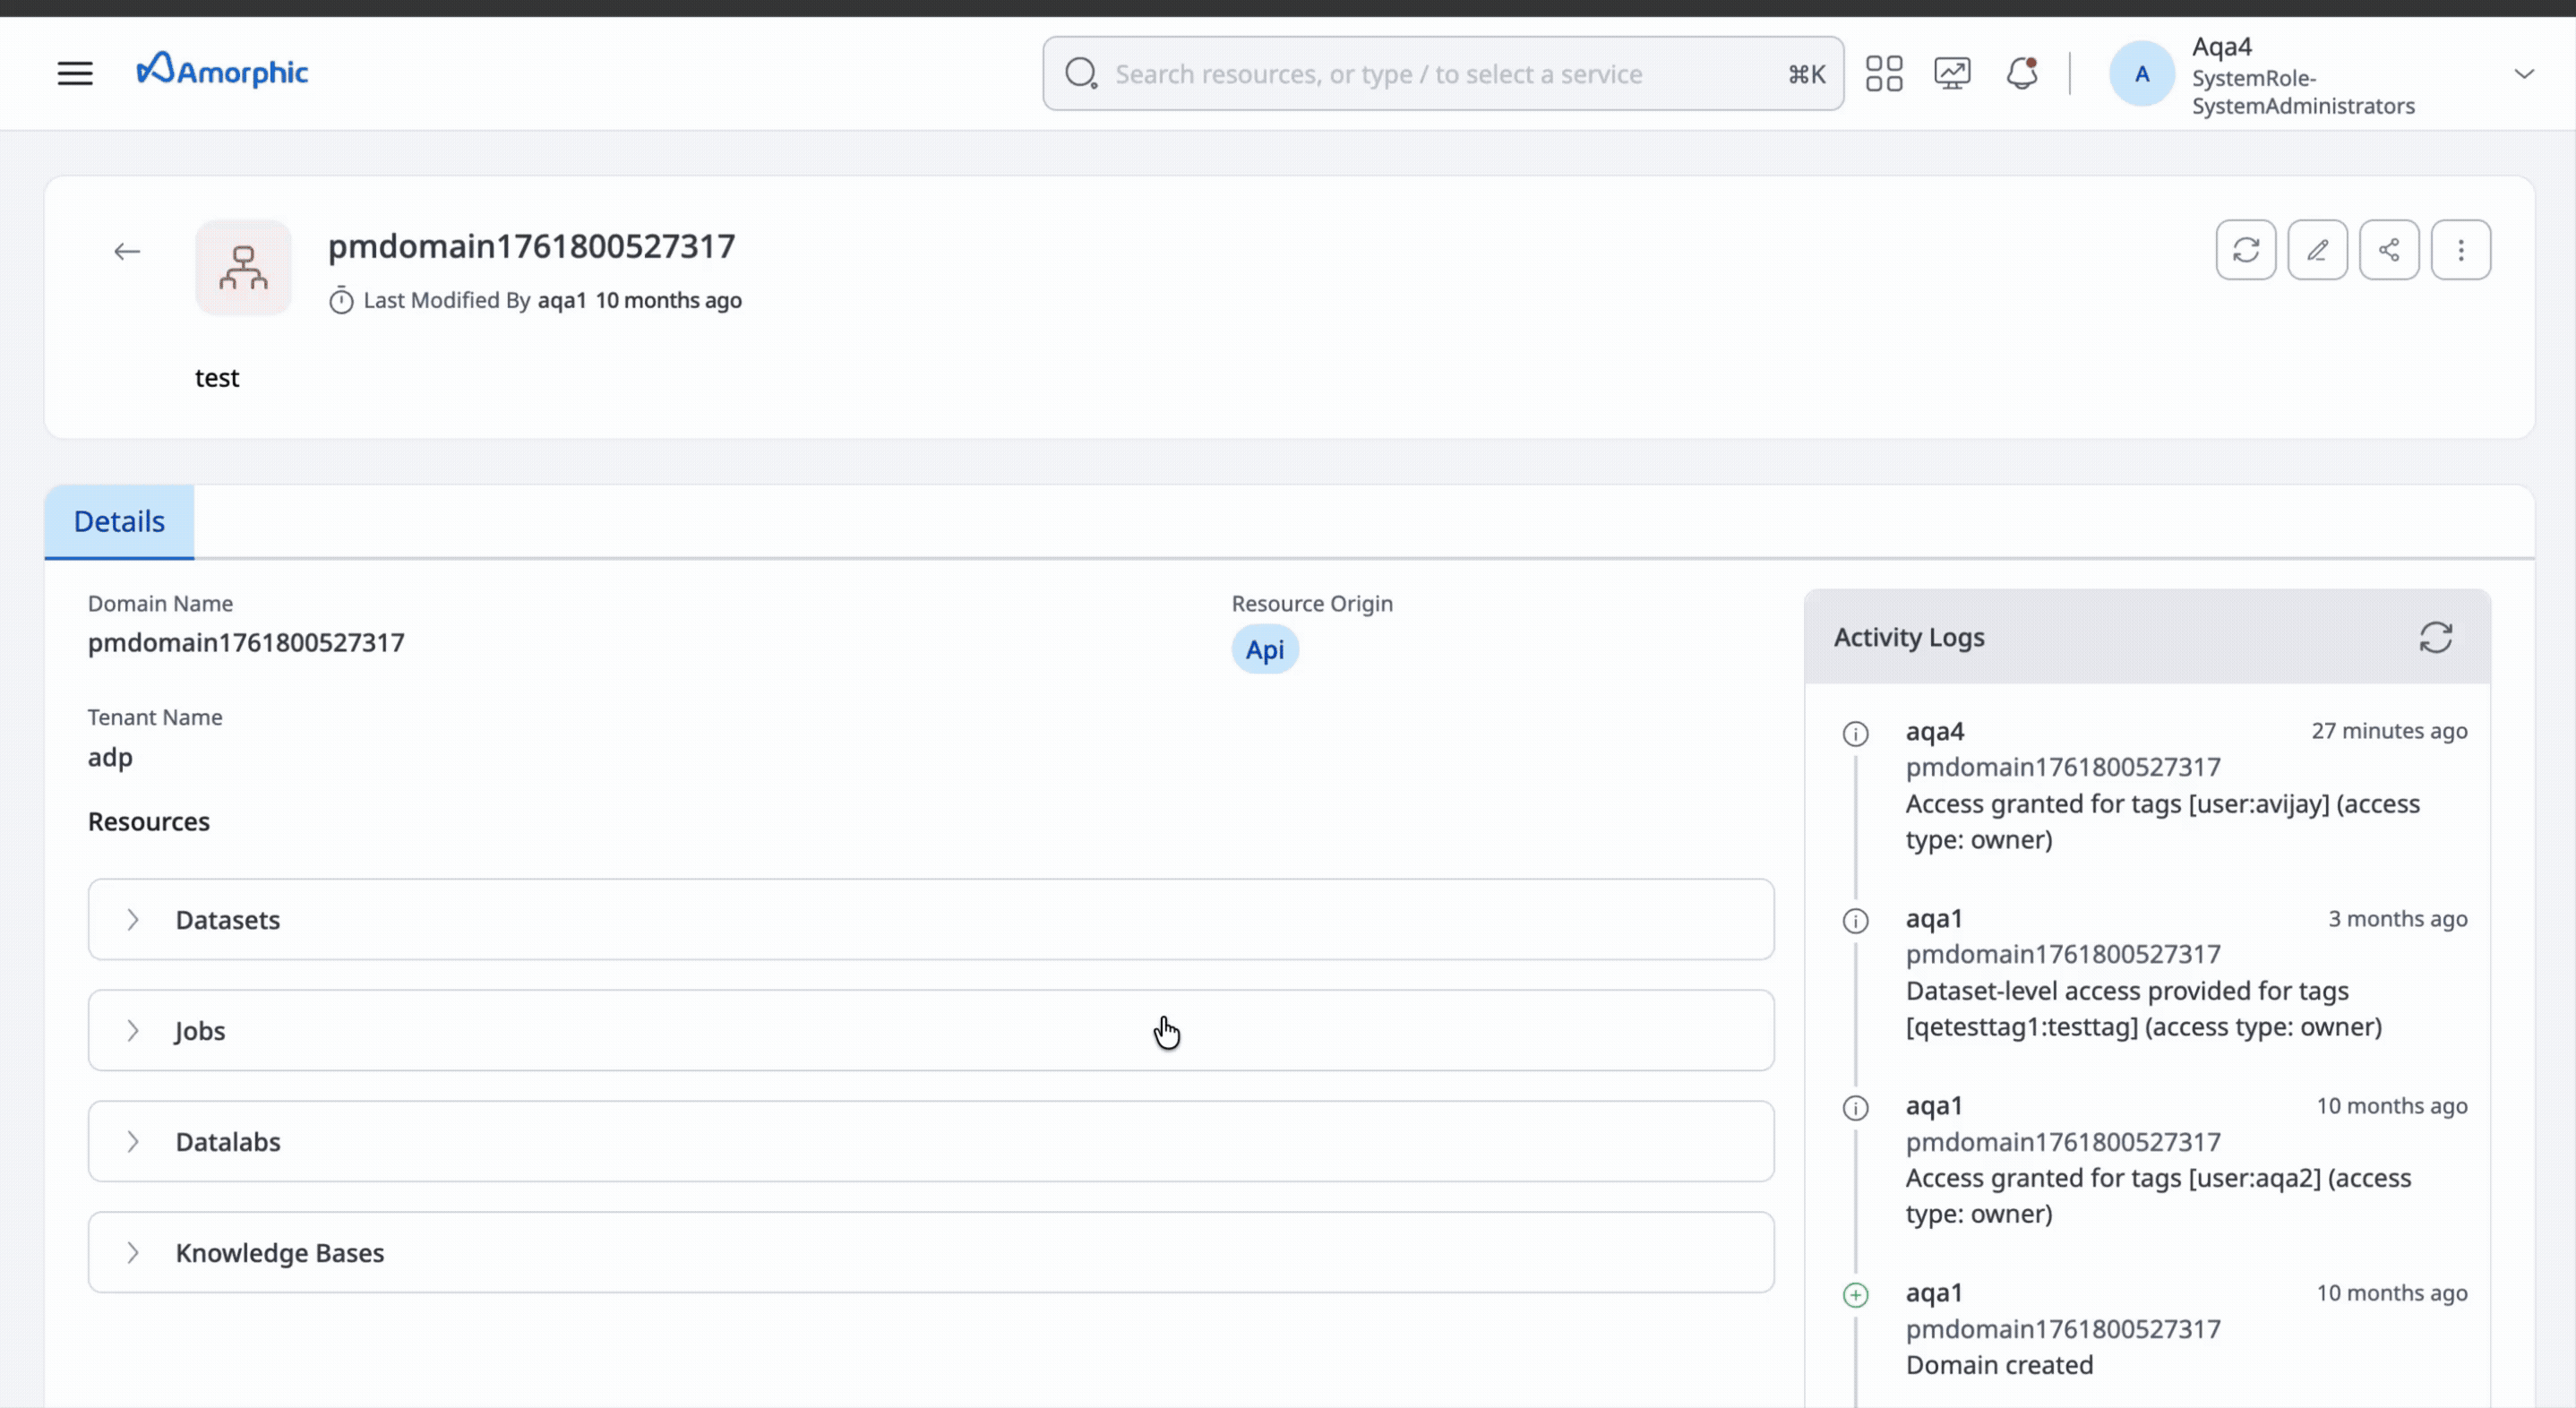Click '3 months ago' timestamp

[2398, 918]
